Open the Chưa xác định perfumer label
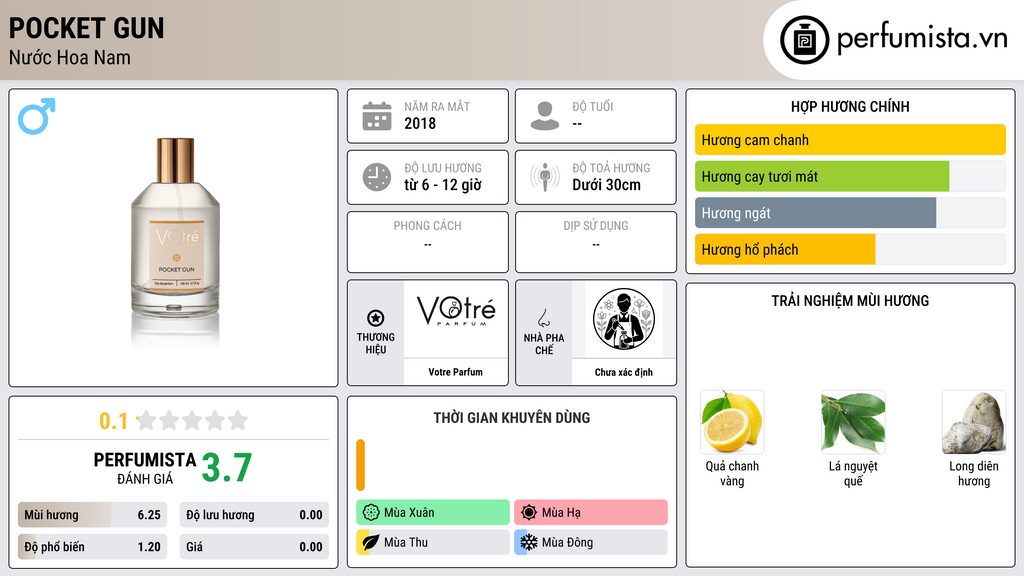Viewport: 1024px width, 576px height. pos(624,372)
